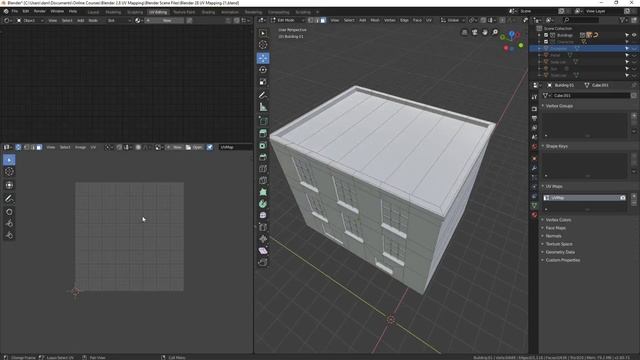Select UVMap entry in UV Maps list
The width and height of the screenshot is (640, 360).
584,198
